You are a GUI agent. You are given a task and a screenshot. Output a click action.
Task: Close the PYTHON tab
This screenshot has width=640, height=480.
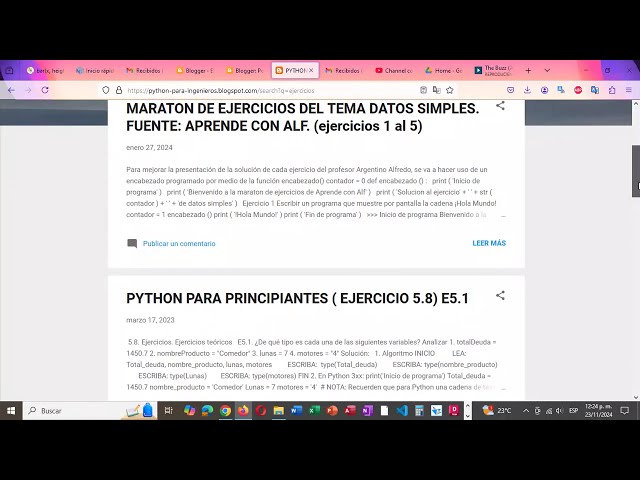point(311,71)
